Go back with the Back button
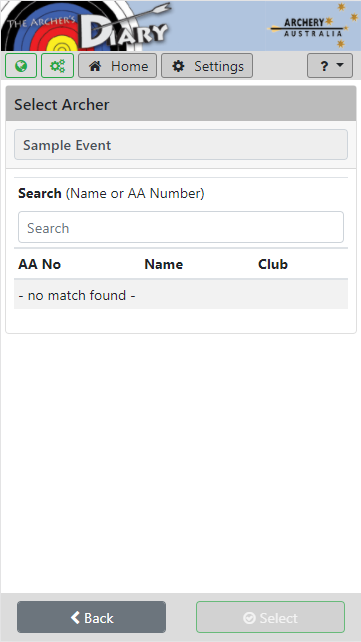361x642 pixels. pos(91,617)
